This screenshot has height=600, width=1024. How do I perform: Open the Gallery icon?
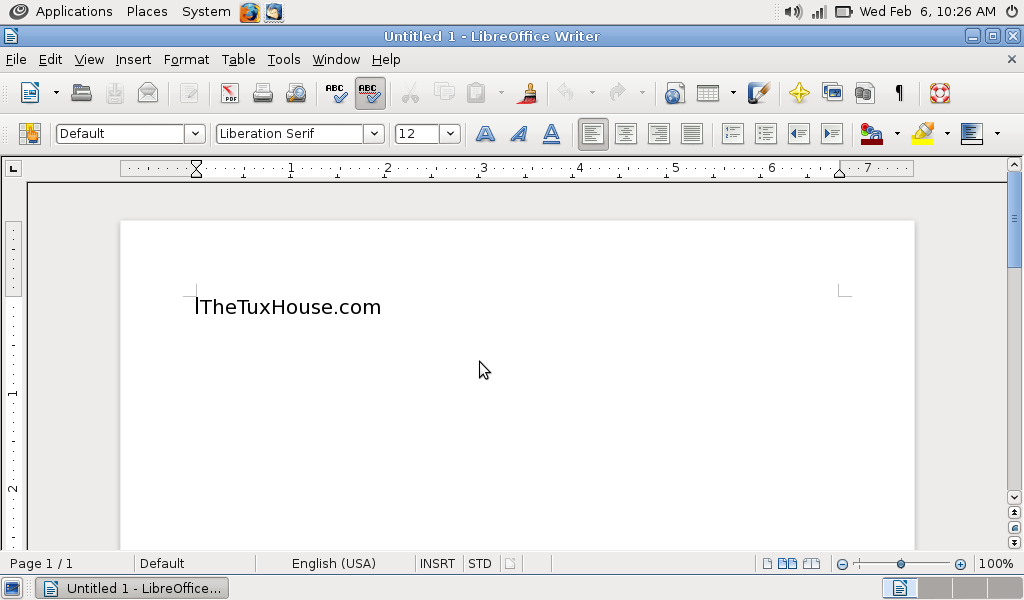(833, 93)
